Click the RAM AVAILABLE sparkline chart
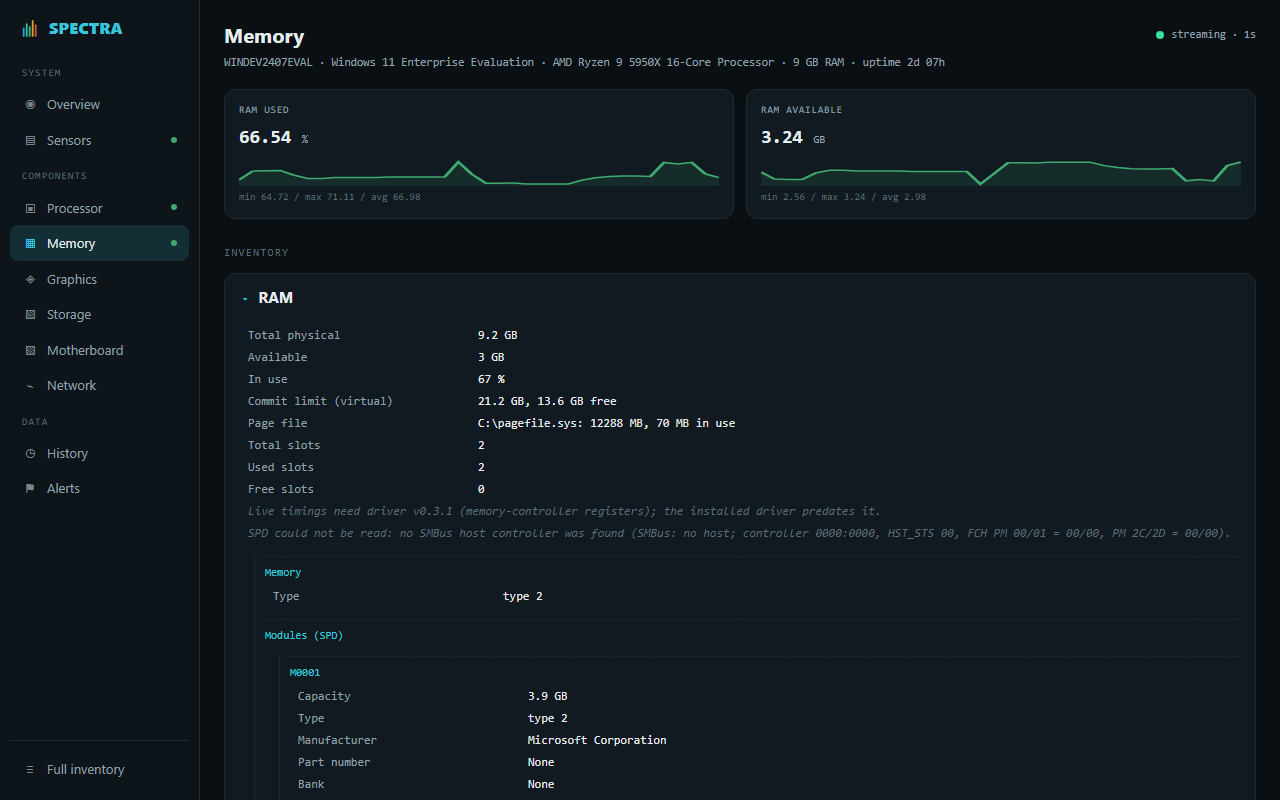 [1001, 172]
